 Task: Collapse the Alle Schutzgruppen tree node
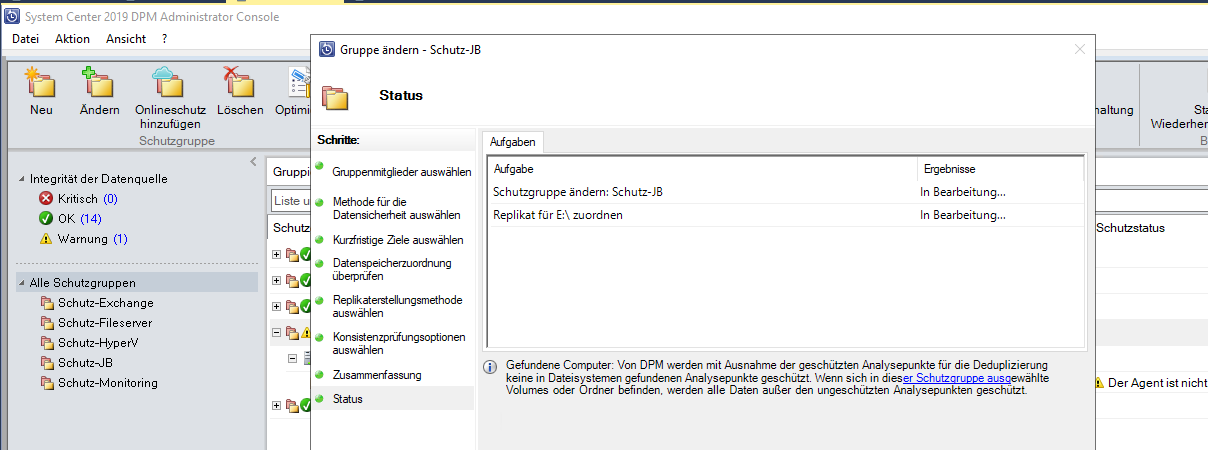click(23, 283)
